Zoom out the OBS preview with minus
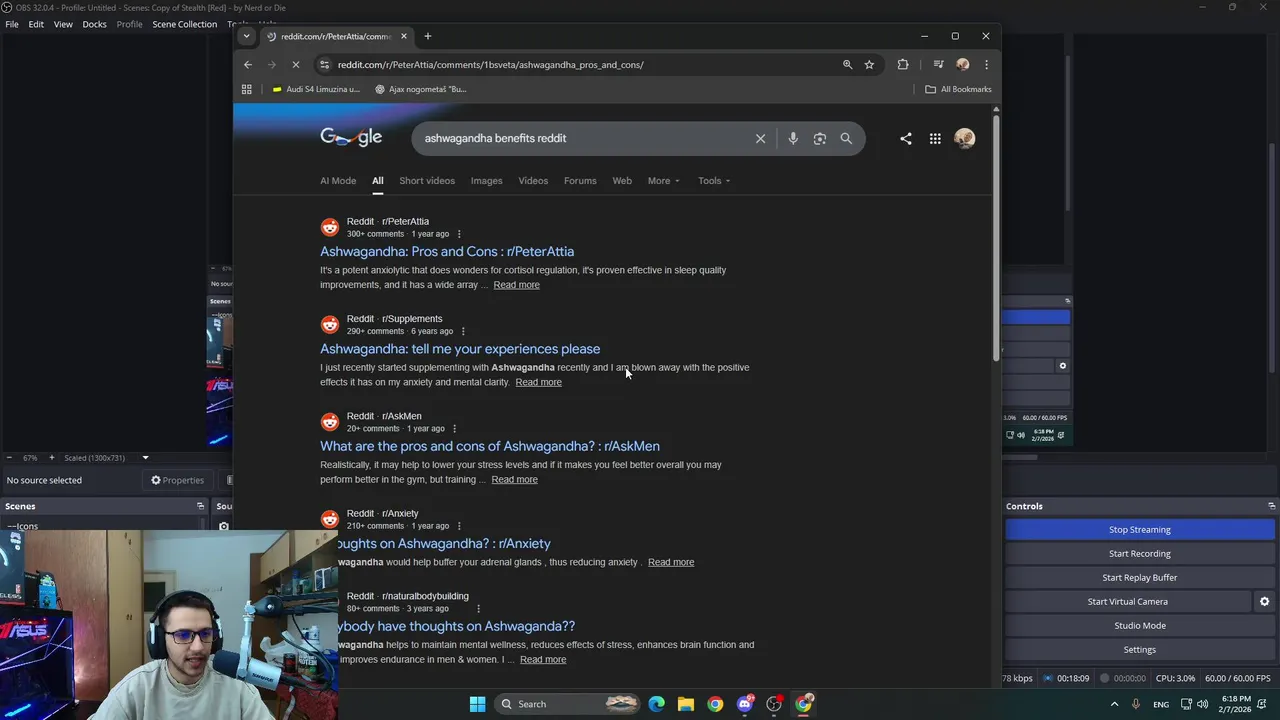The image size is (1280, 720). pos(9,458)
